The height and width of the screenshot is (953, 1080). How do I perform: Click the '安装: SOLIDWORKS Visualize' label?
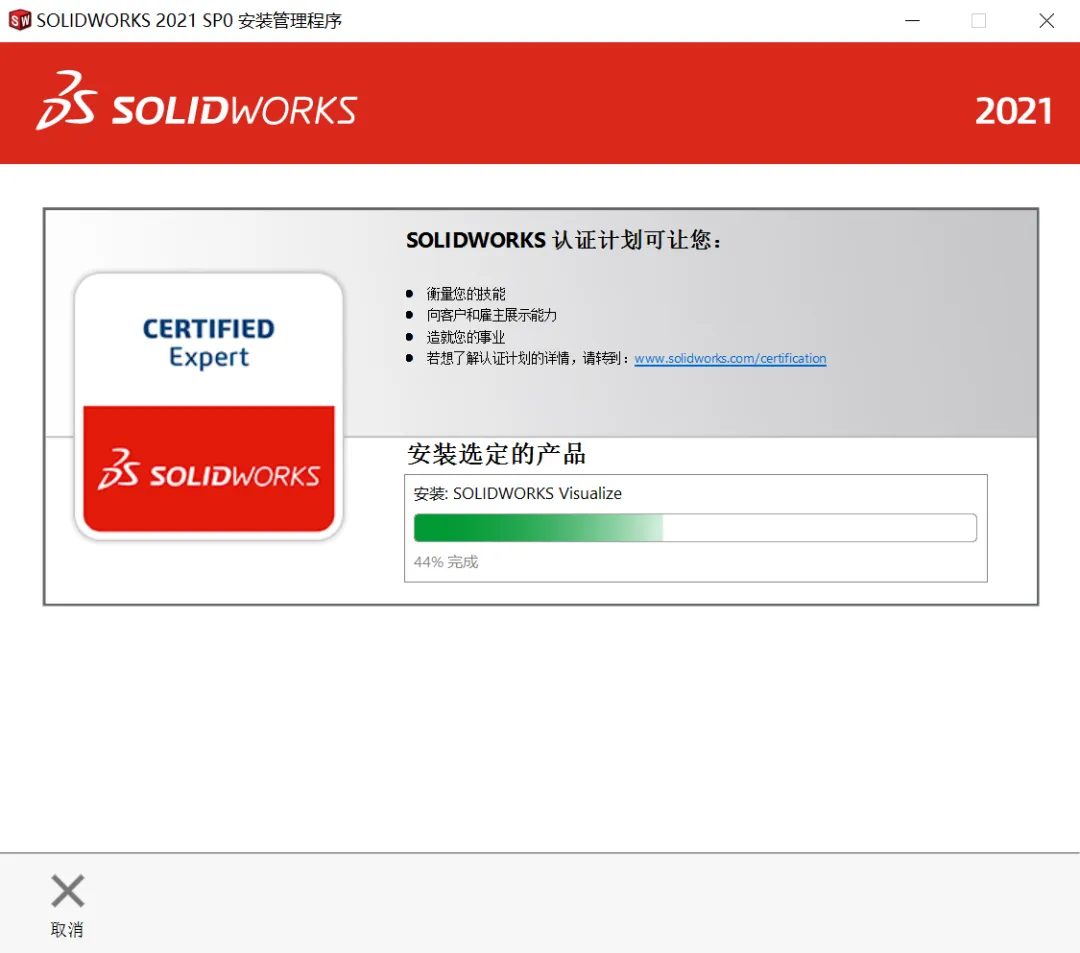[x=517, y=494]
